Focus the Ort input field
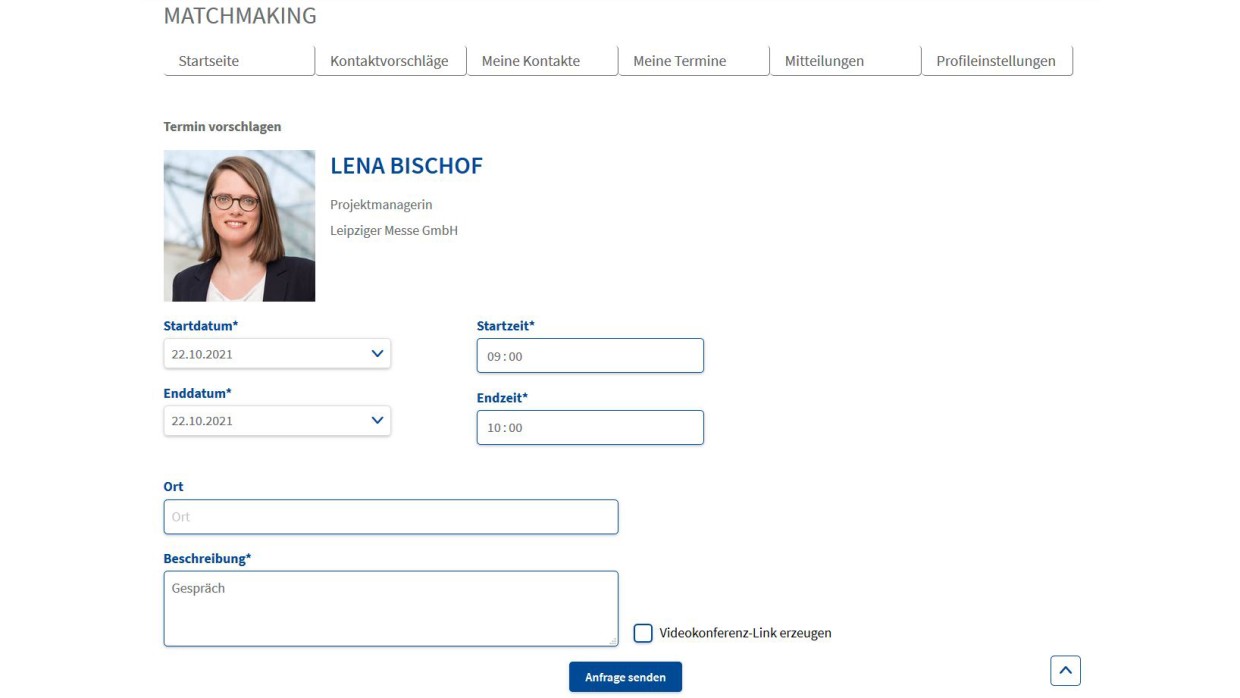The width and height of the screenshot is (1240, 698). tap(391, 517)
